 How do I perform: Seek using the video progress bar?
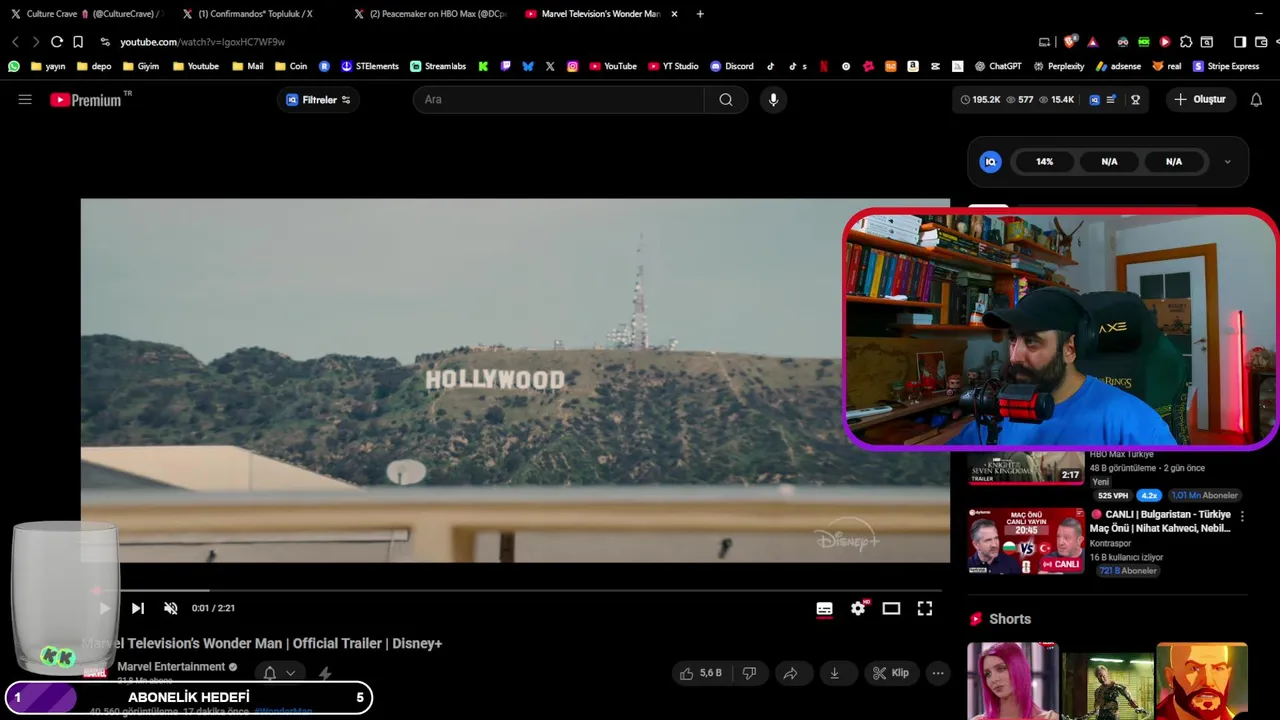click(515, 590)
